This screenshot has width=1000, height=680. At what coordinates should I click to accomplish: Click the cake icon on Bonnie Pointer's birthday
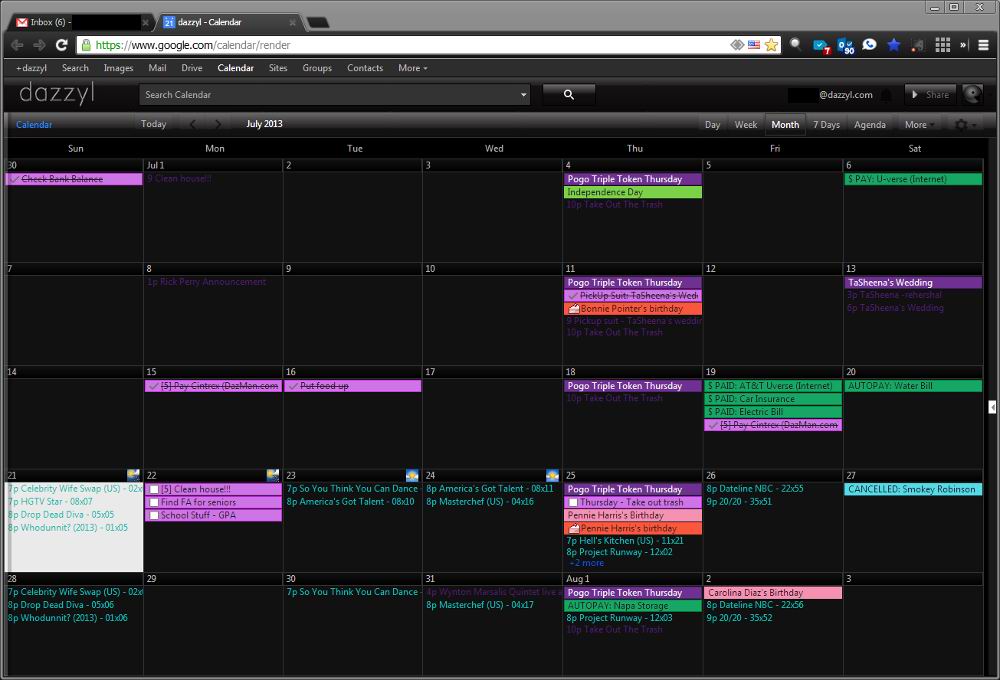[x=573, y=309]
